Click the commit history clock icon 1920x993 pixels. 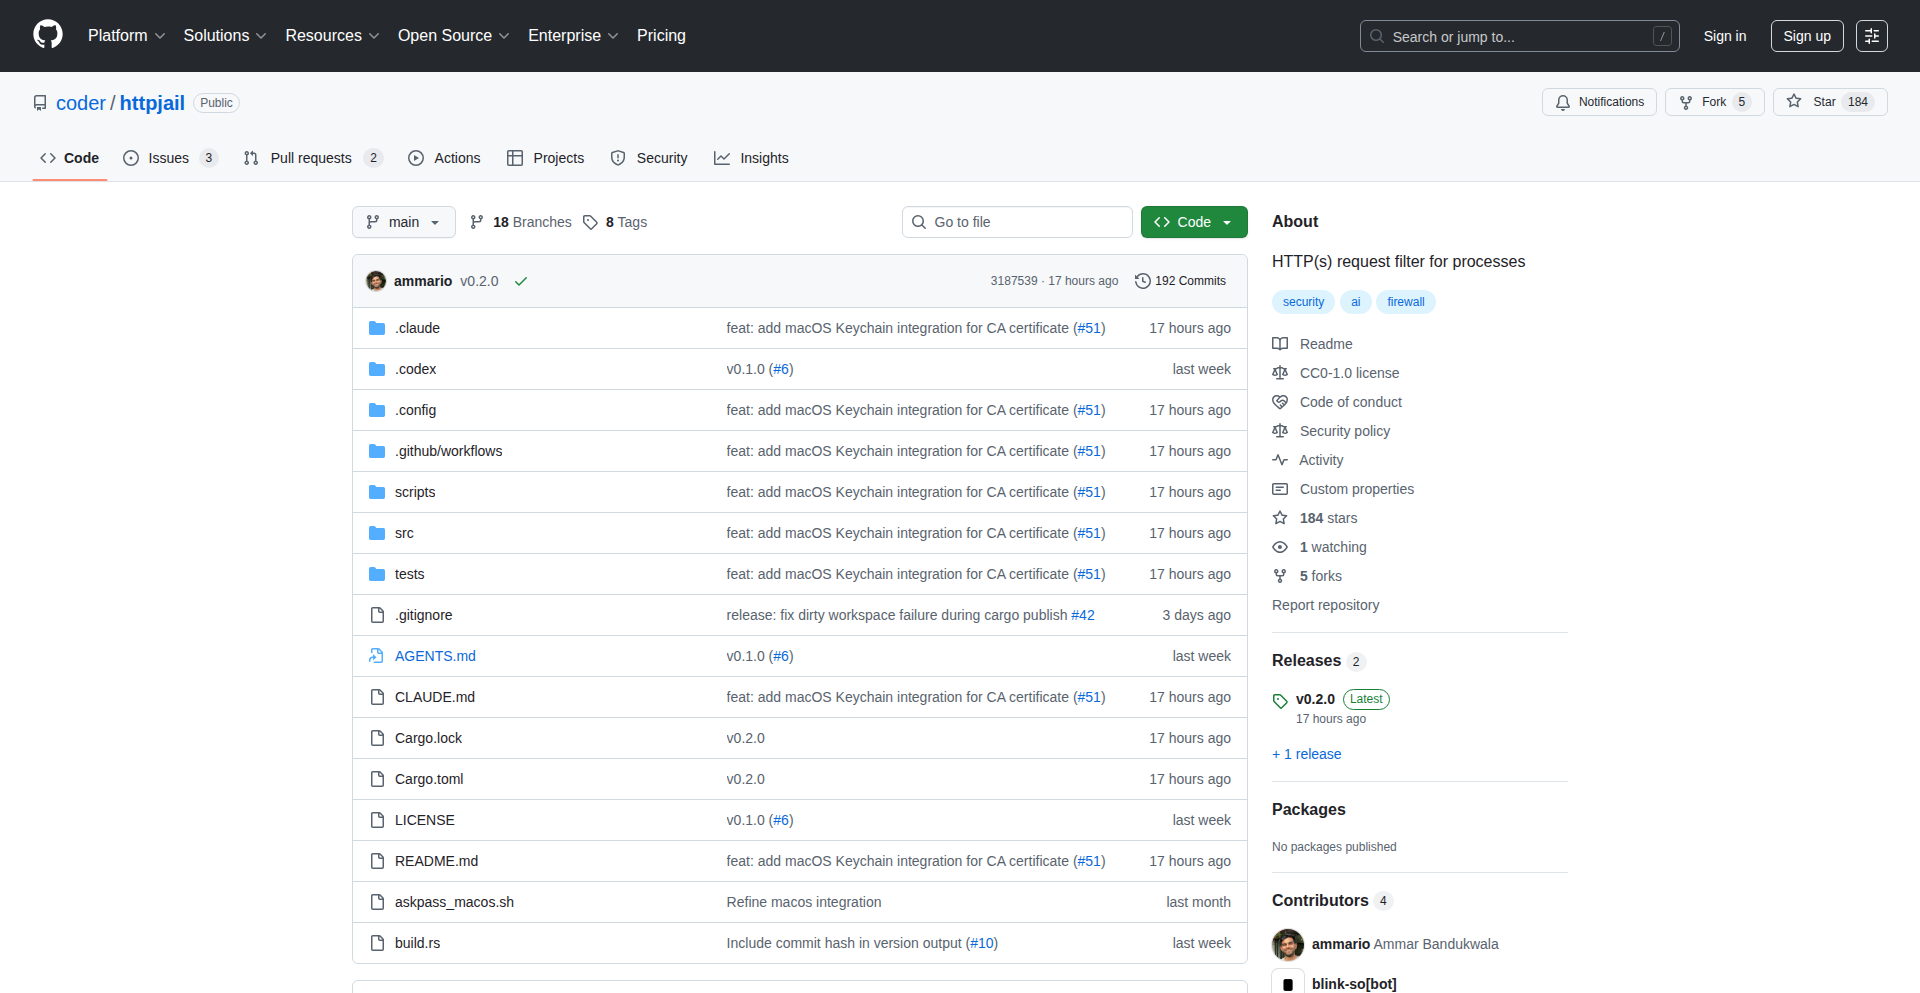pyautogui.click(x=1142, y=281)
